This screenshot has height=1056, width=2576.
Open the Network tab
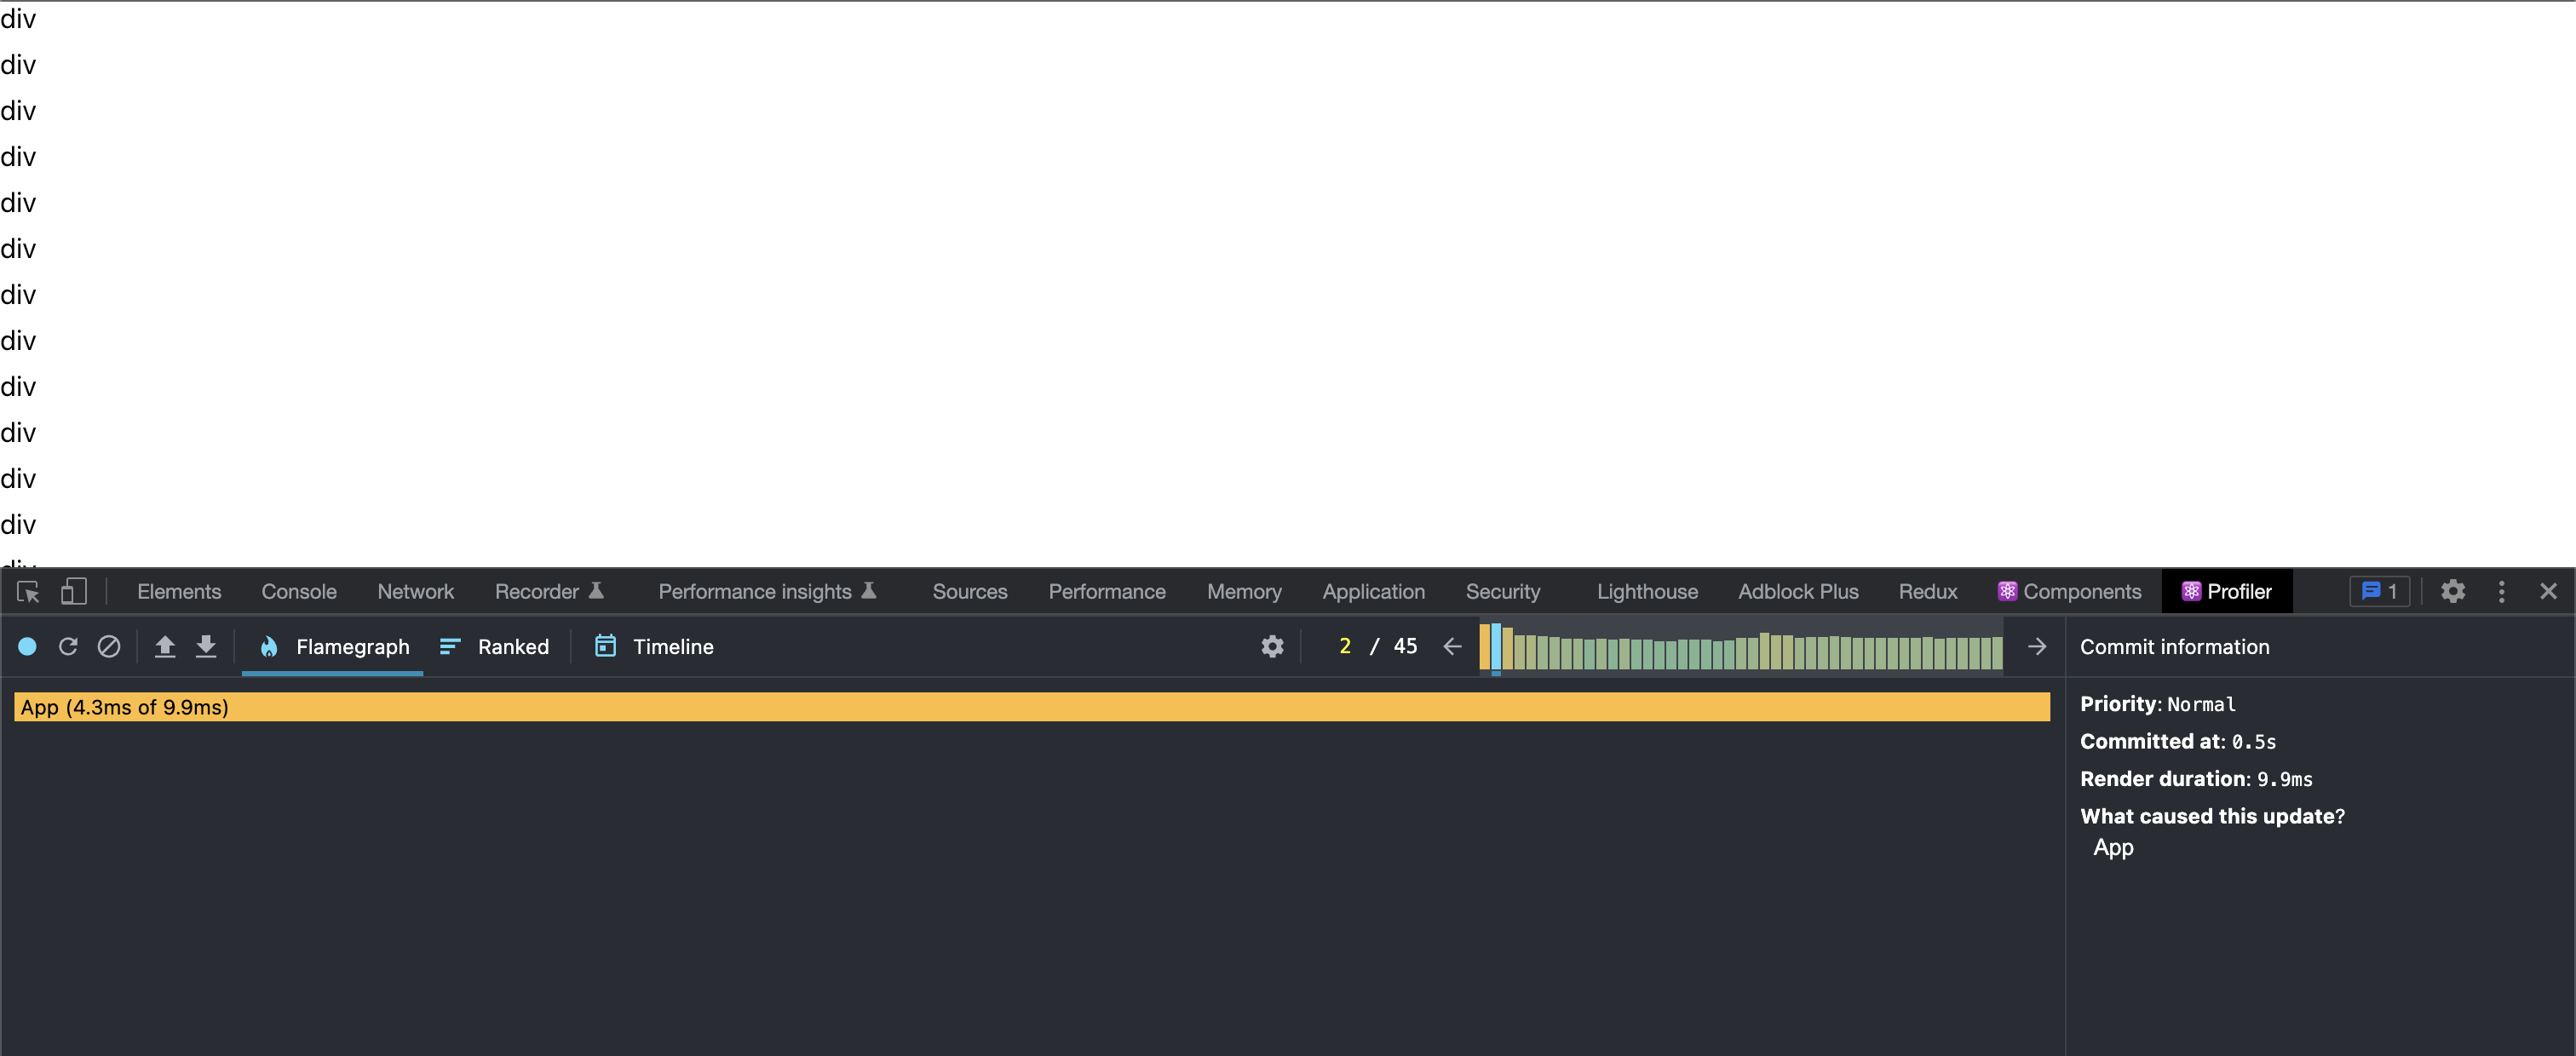click(x=415, y=592)
